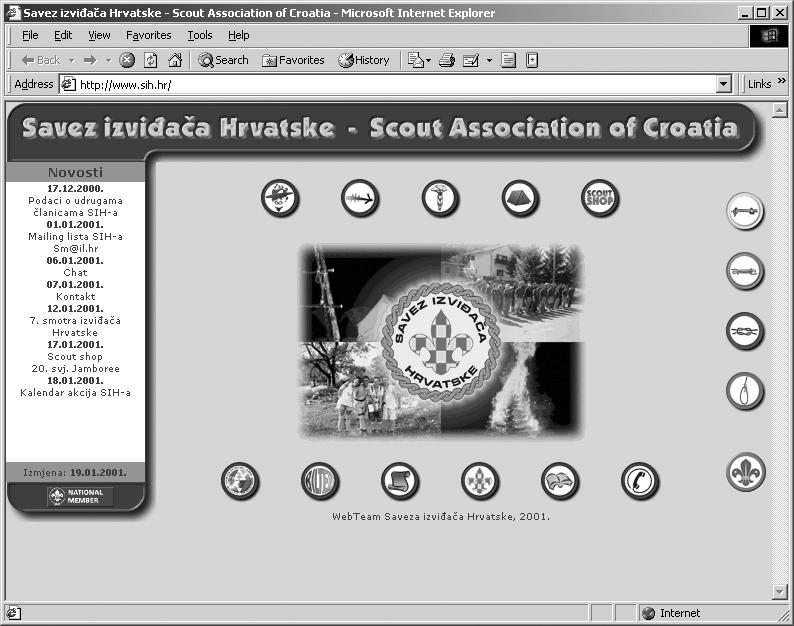
Task: Open the Chat news link
Action: click(x=75, y=272)
